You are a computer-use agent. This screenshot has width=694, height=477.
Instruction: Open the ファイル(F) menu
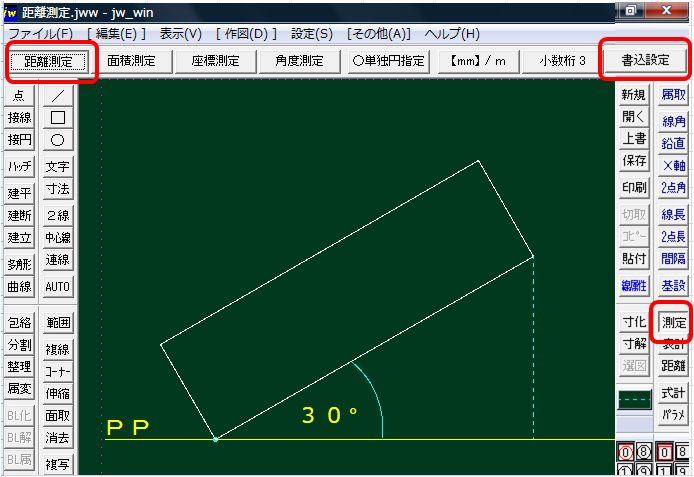pos(40,33)
